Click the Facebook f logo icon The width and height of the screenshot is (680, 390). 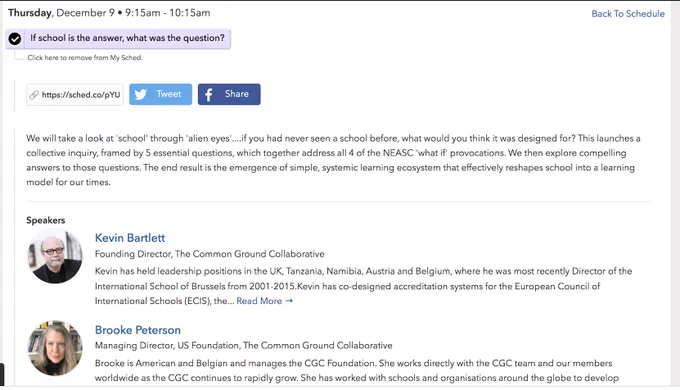tap(209, 95)
